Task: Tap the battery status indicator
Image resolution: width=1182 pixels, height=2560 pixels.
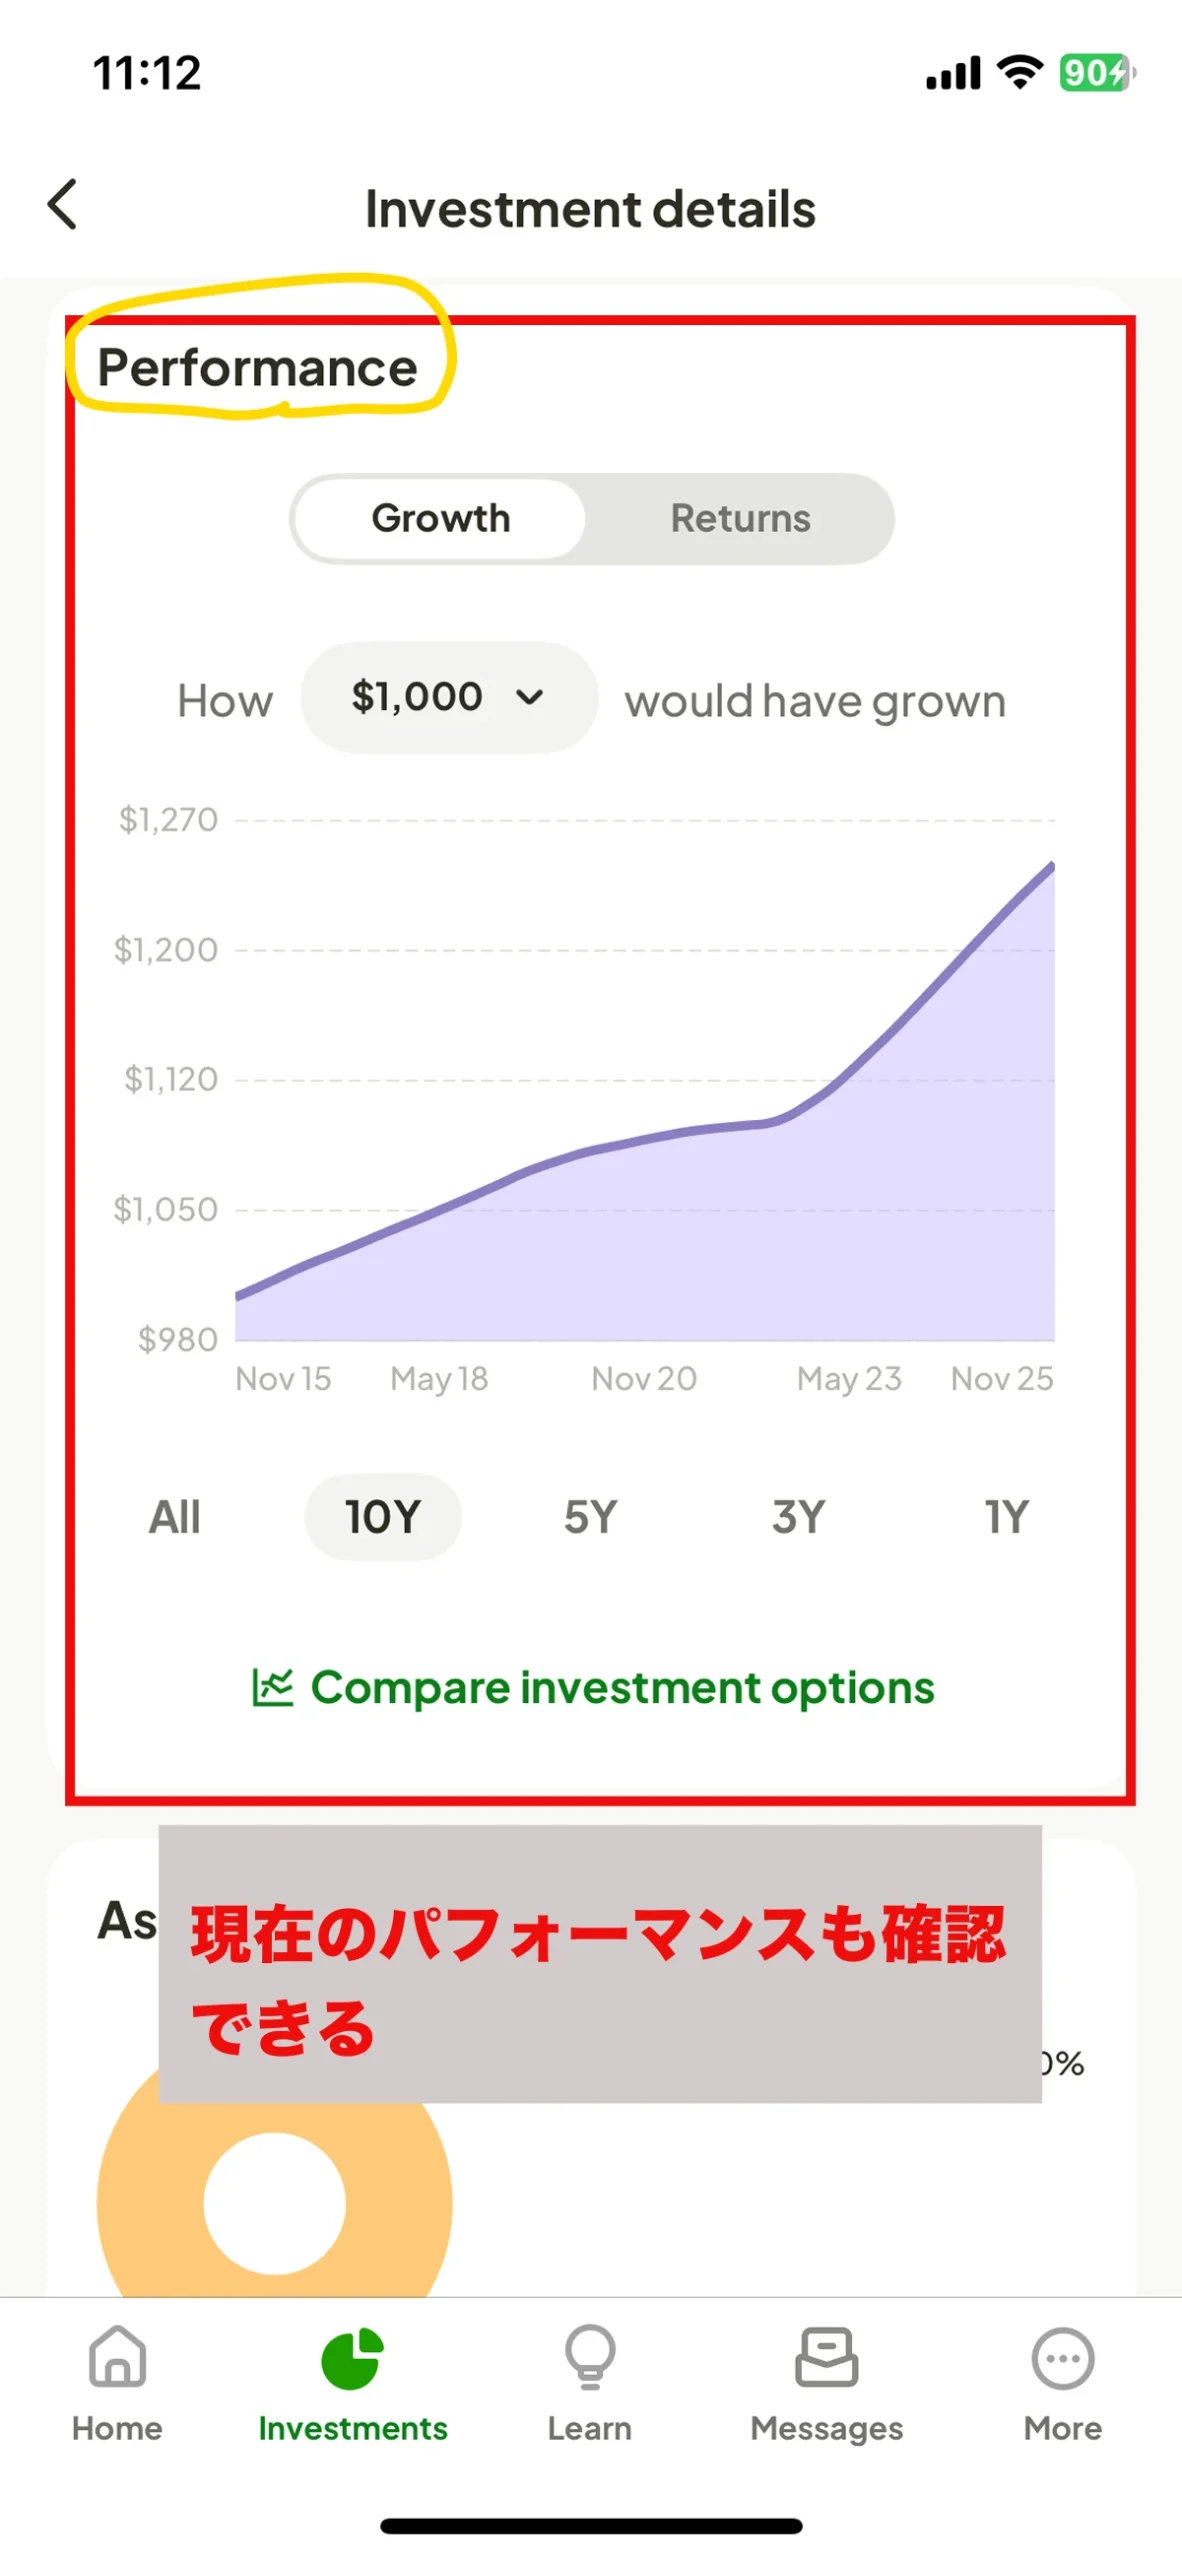Action: click(x=1097, y=73)
